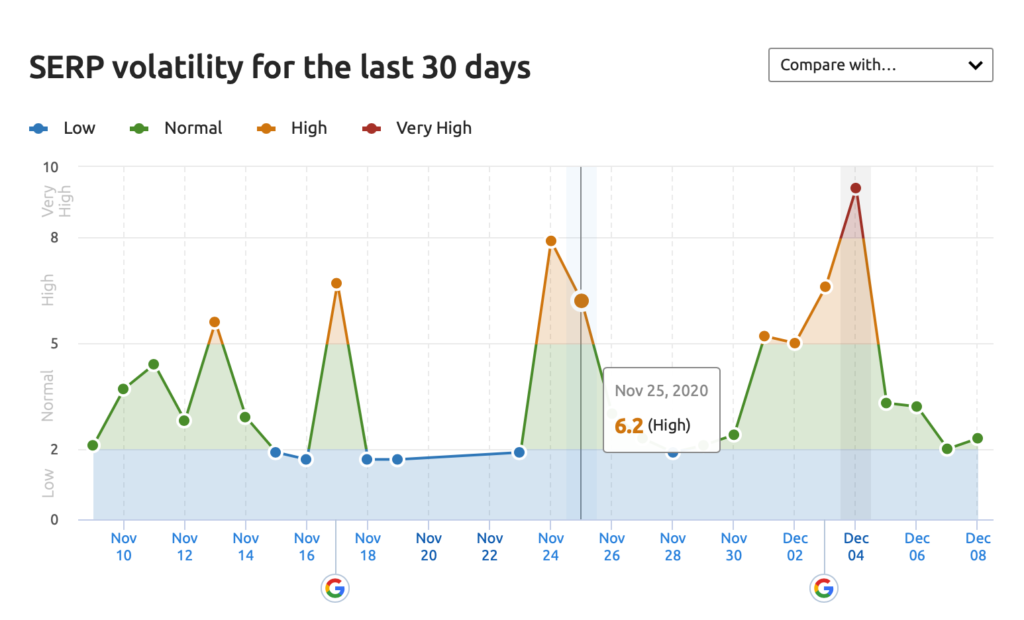Screen dimensions: 1024x620
Task: Click the Google update icon below Dec 04
Action: click(x=823, y=588)
